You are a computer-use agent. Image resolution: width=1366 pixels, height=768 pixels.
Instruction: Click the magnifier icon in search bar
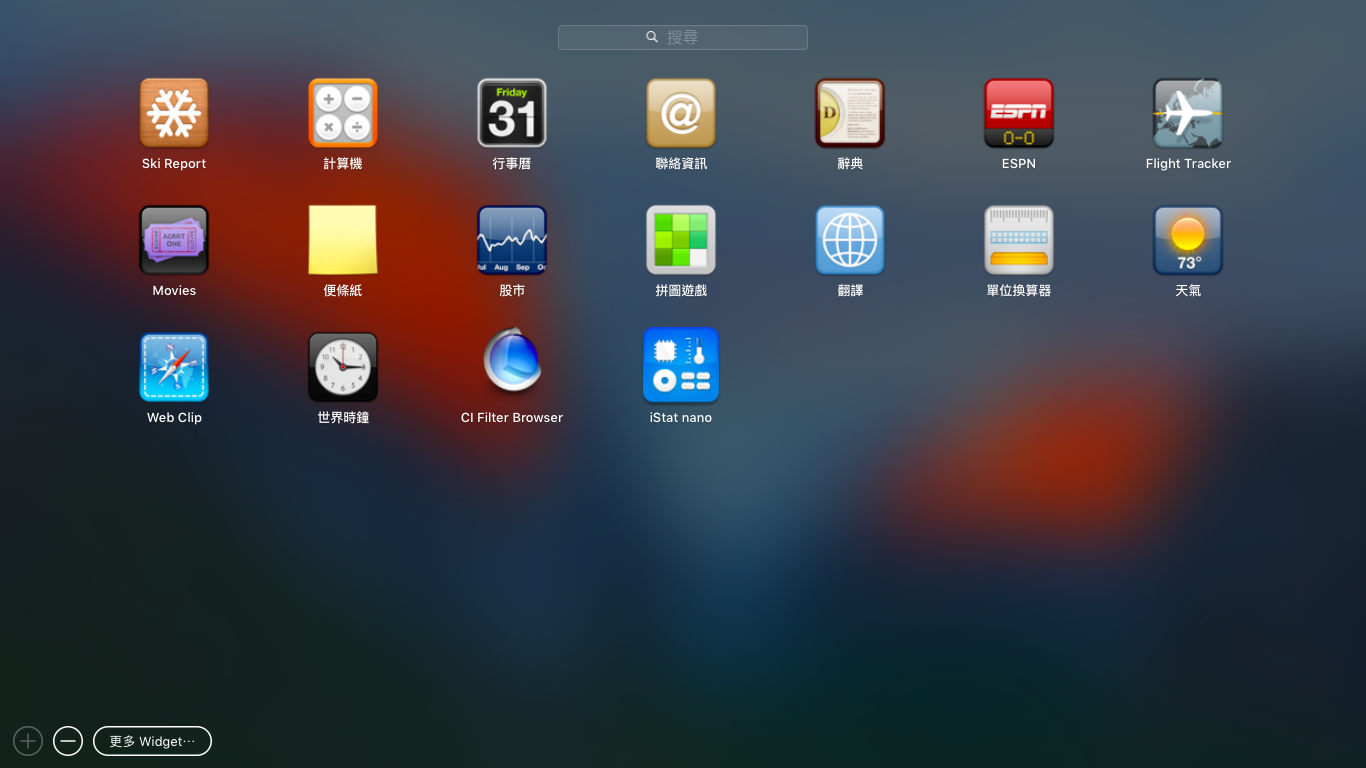point(652,37)
